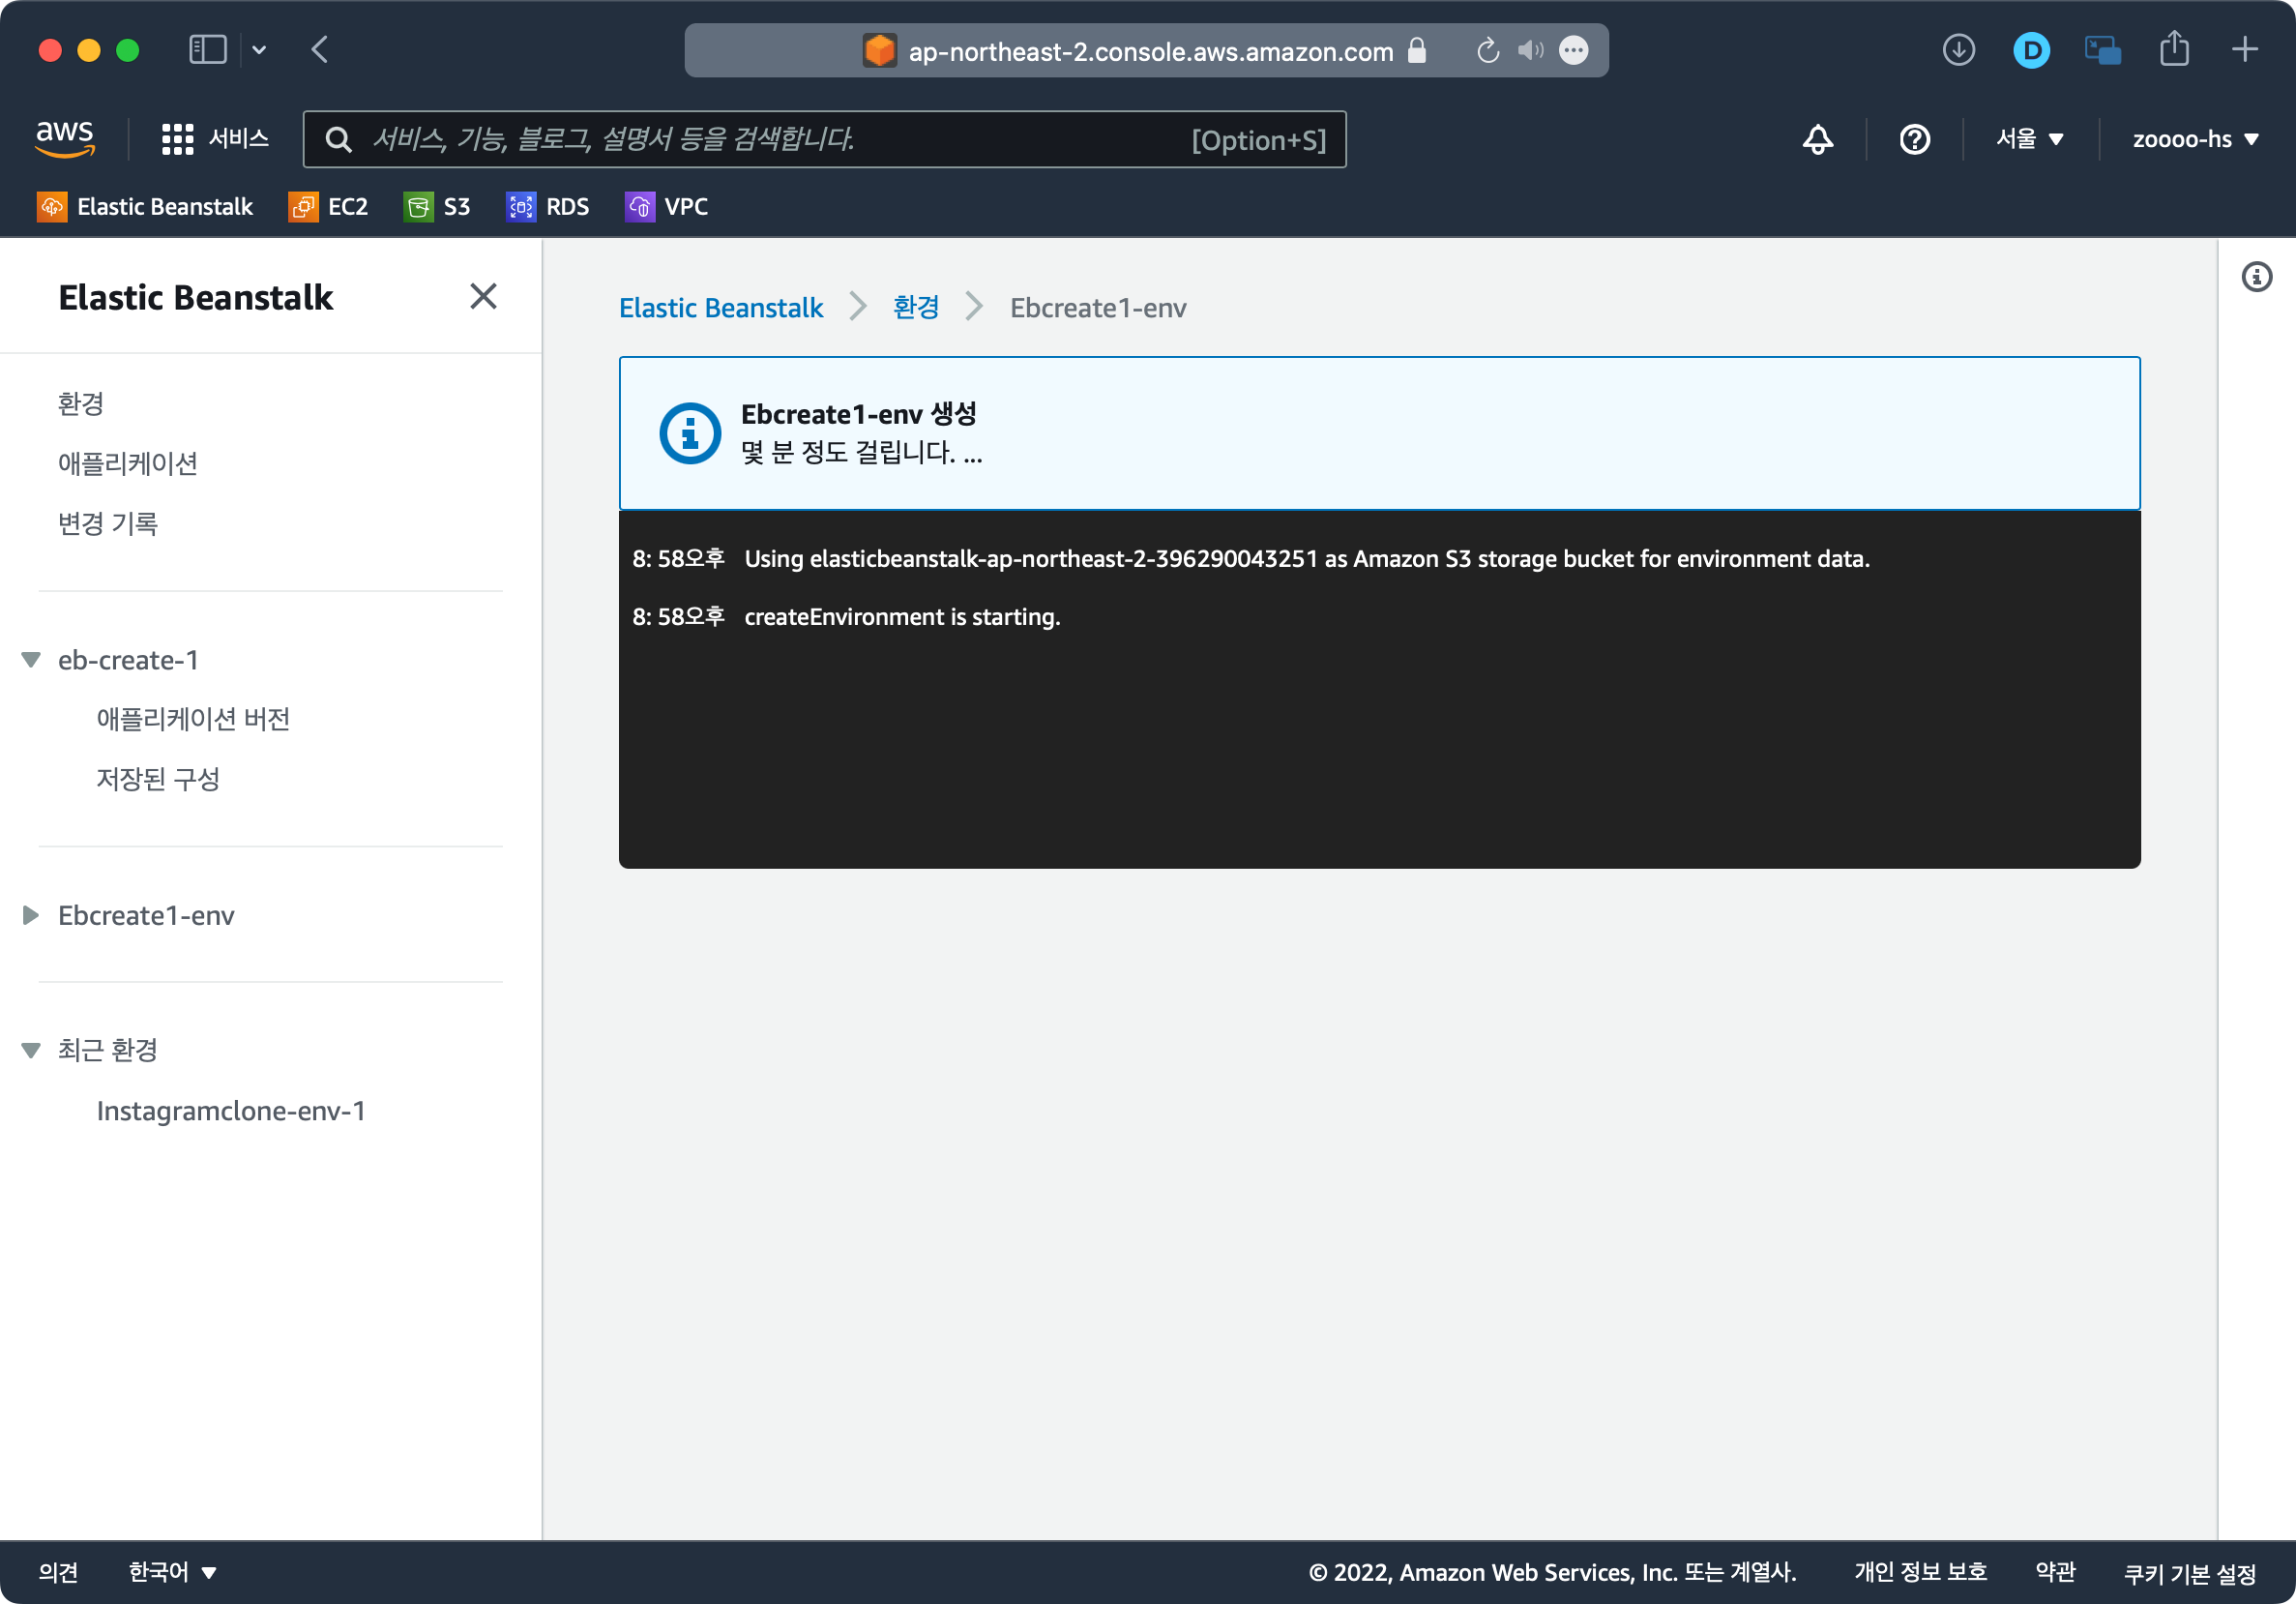Select 변경 기록 in the side navigation

(108, 524)
